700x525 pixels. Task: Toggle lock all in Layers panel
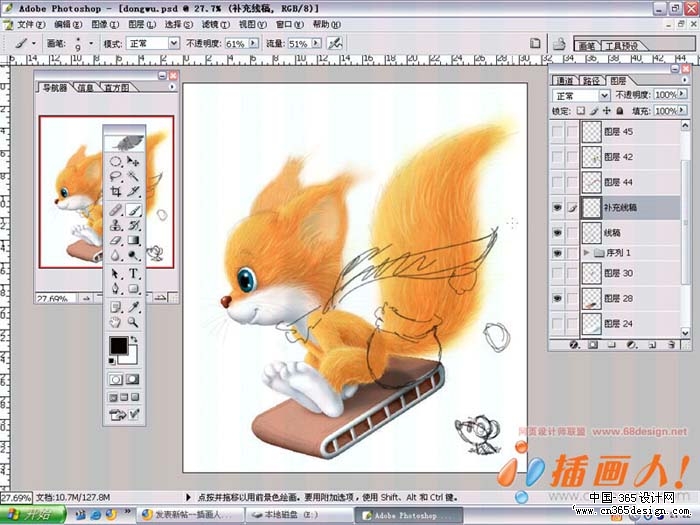click(x=620, y=110)
